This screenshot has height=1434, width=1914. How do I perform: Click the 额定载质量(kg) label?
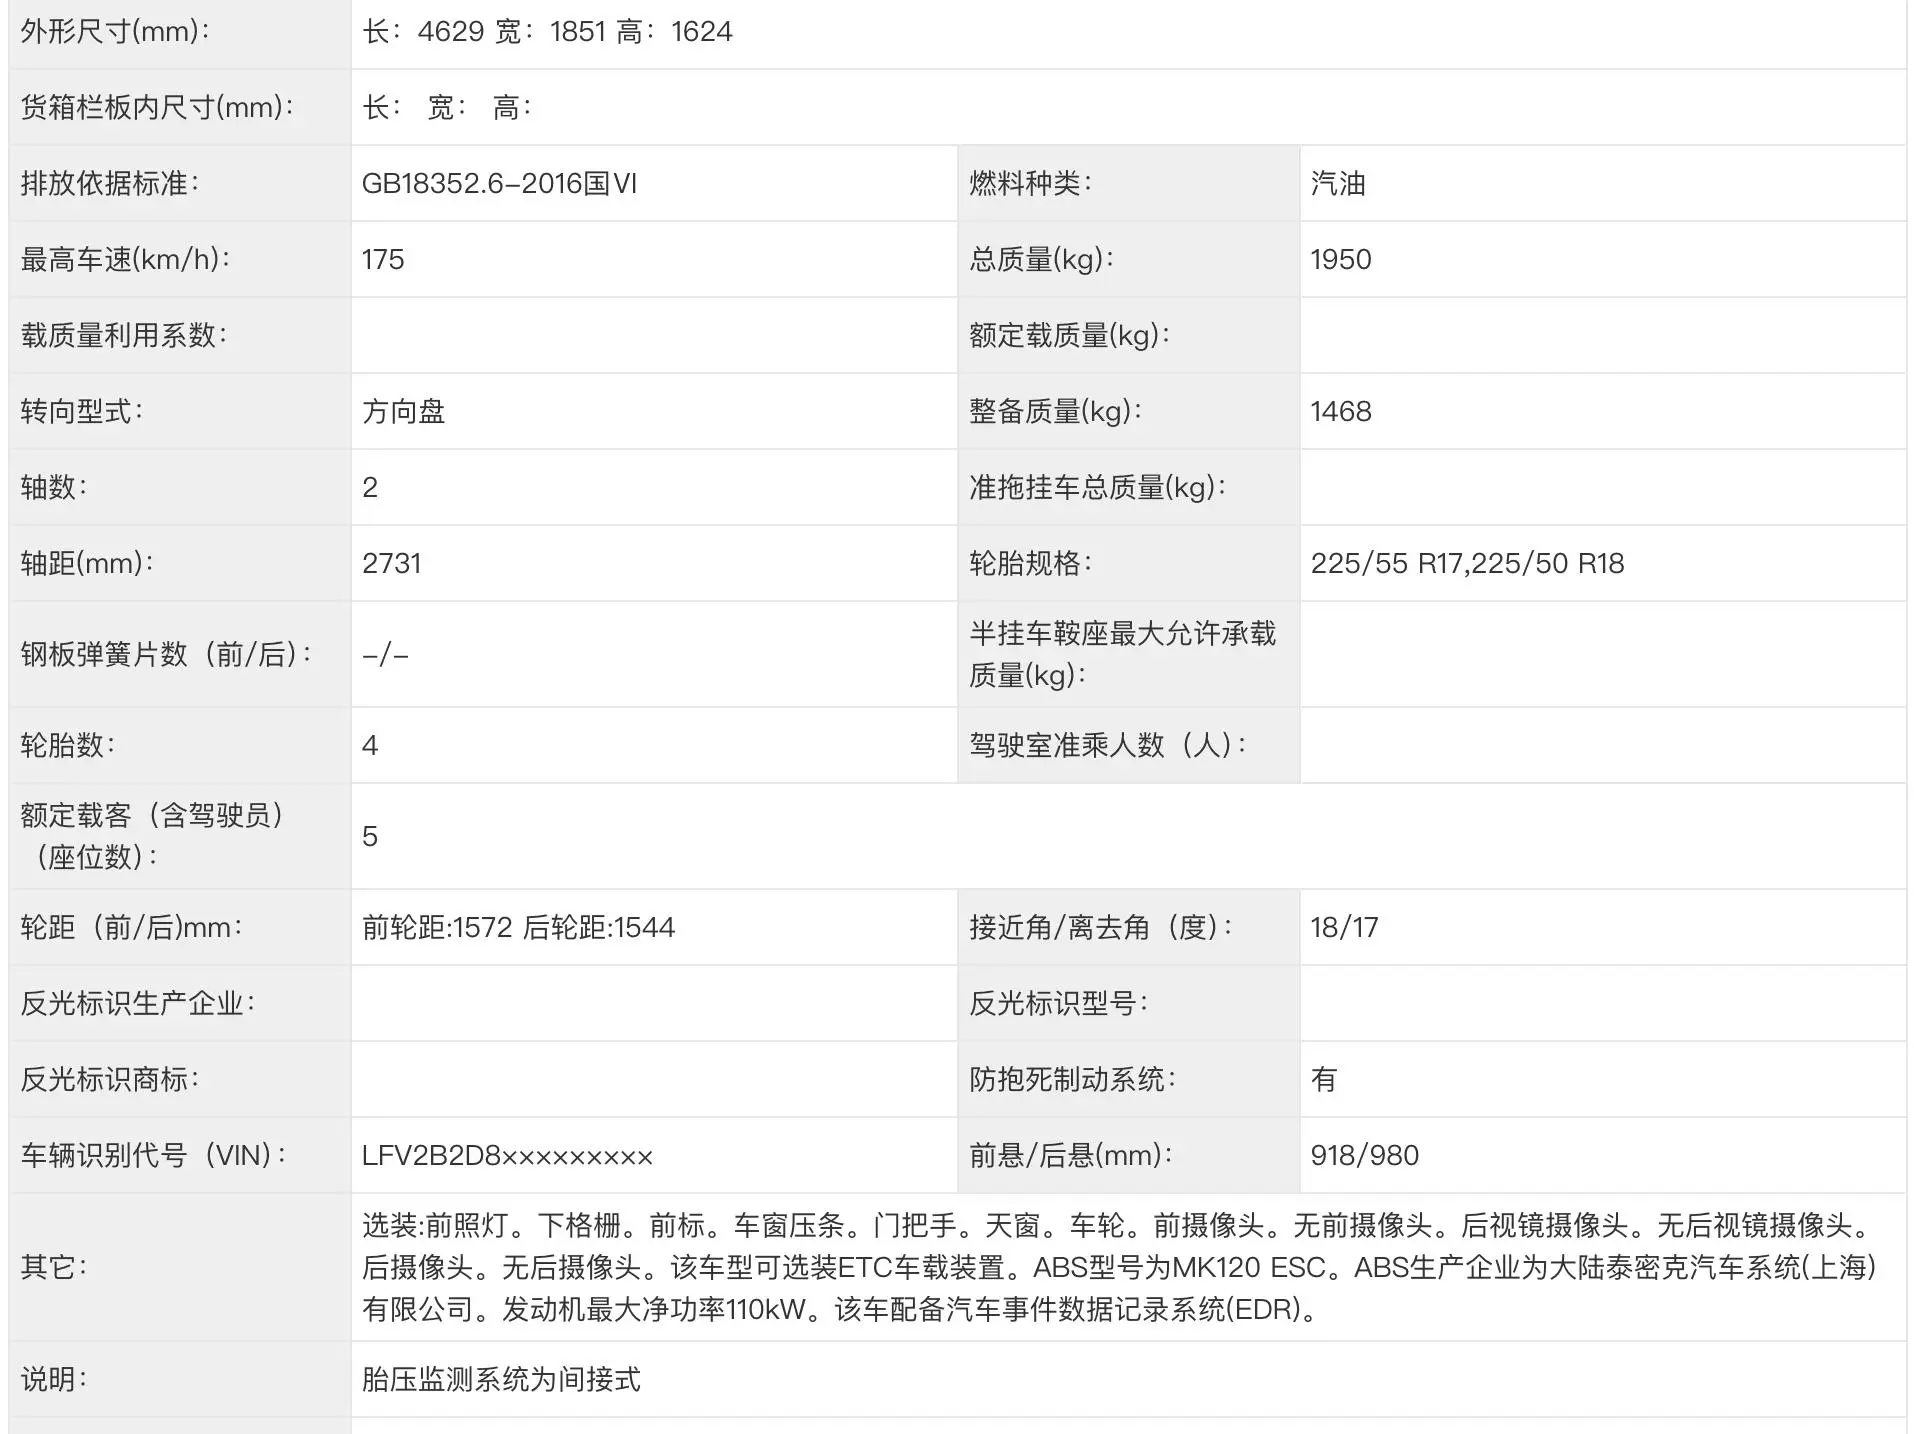pyautogui.click(x=1069, y=336)
